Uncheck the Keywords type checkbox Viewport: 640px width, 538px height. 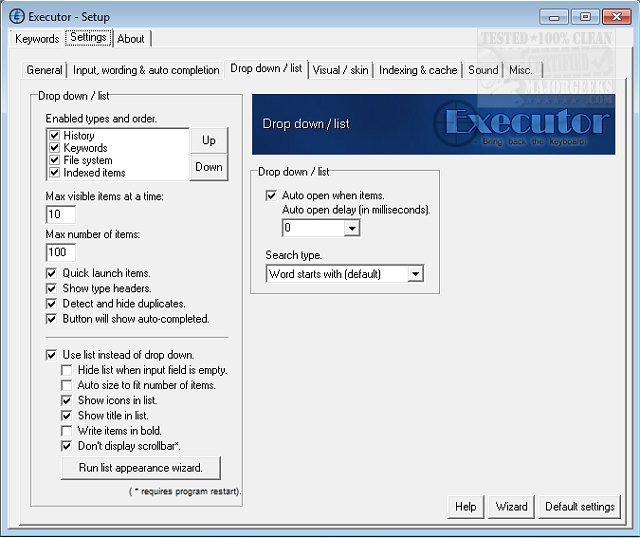[x=54, y=147]
